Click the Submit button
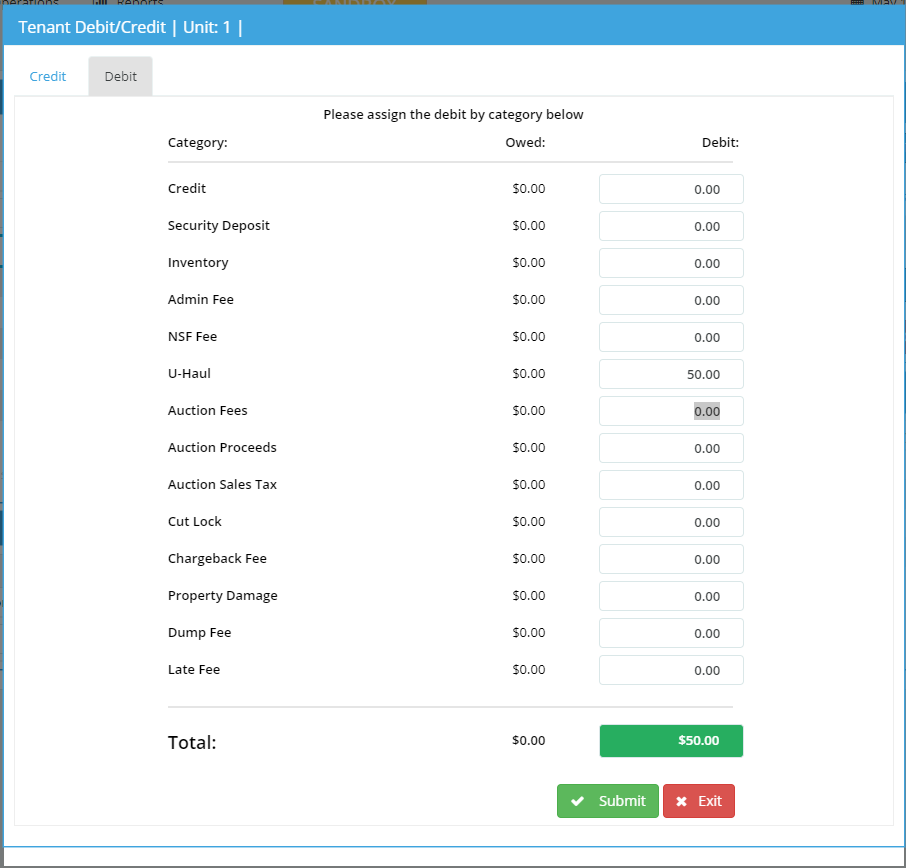 pyautogui.click(x=607, y=800)
